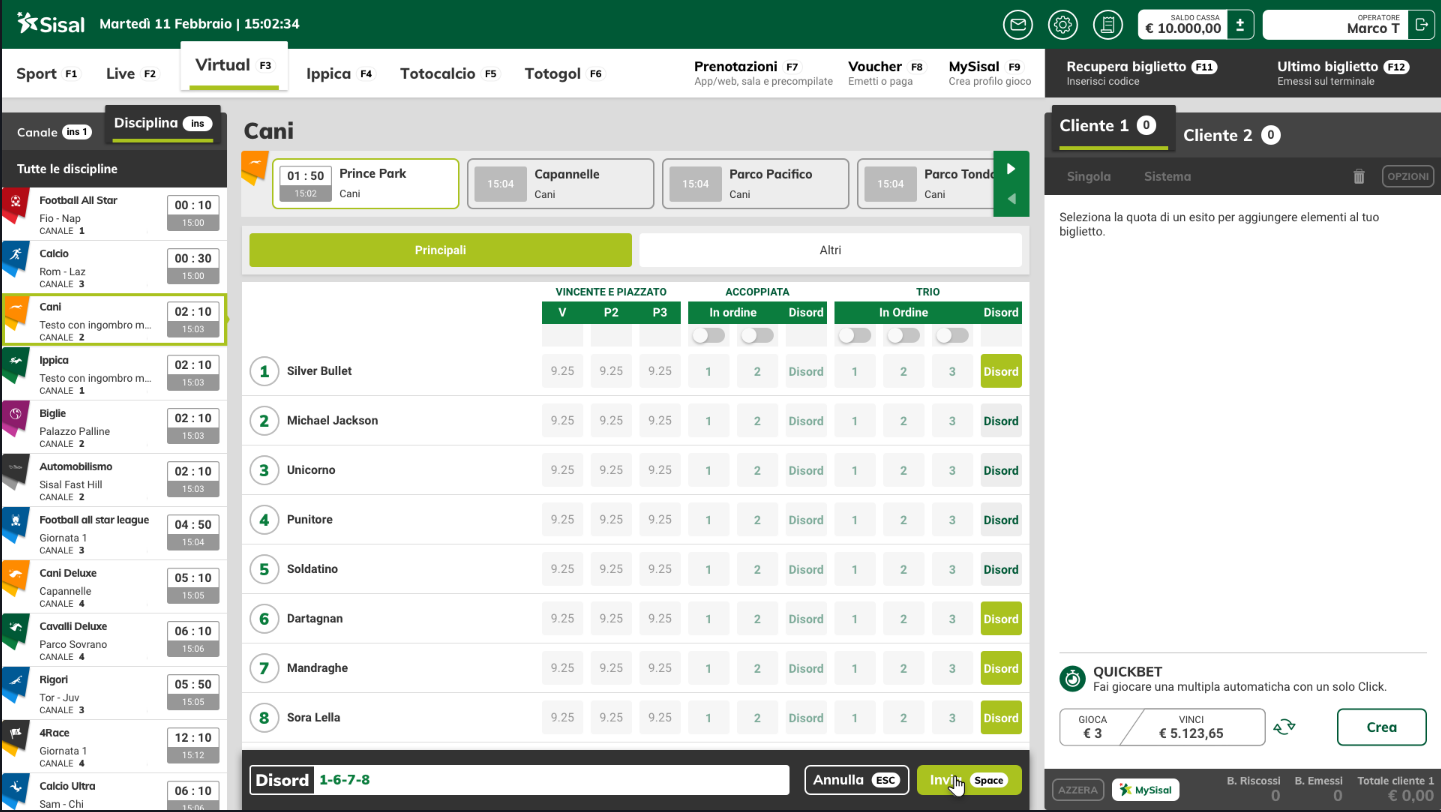Screen dimensions: 1441x812
Task: Click the Cavalli Deluxe discipline icon
Action: (16, 631)
